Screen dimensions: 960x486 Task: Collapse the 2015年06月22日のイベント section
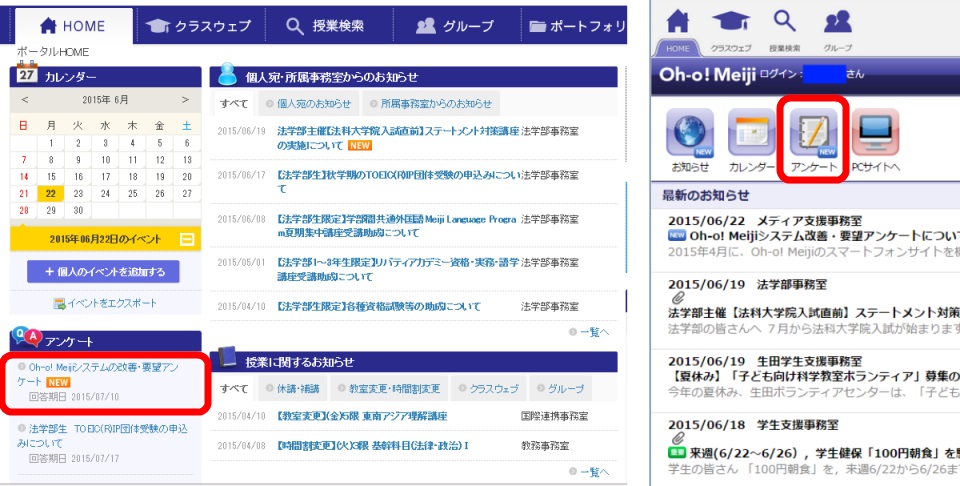tap(187, 239)
